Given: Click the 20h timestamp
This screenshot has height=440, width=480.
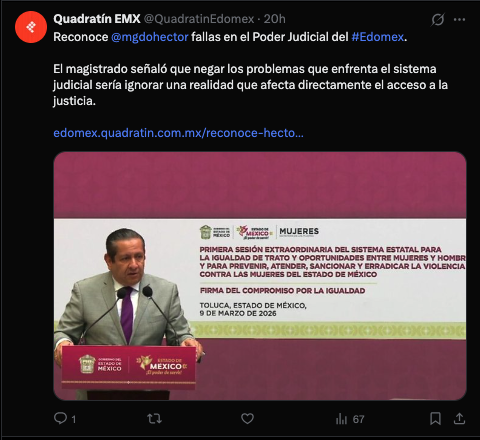Looking at the screenshot, I should (275, 19).
